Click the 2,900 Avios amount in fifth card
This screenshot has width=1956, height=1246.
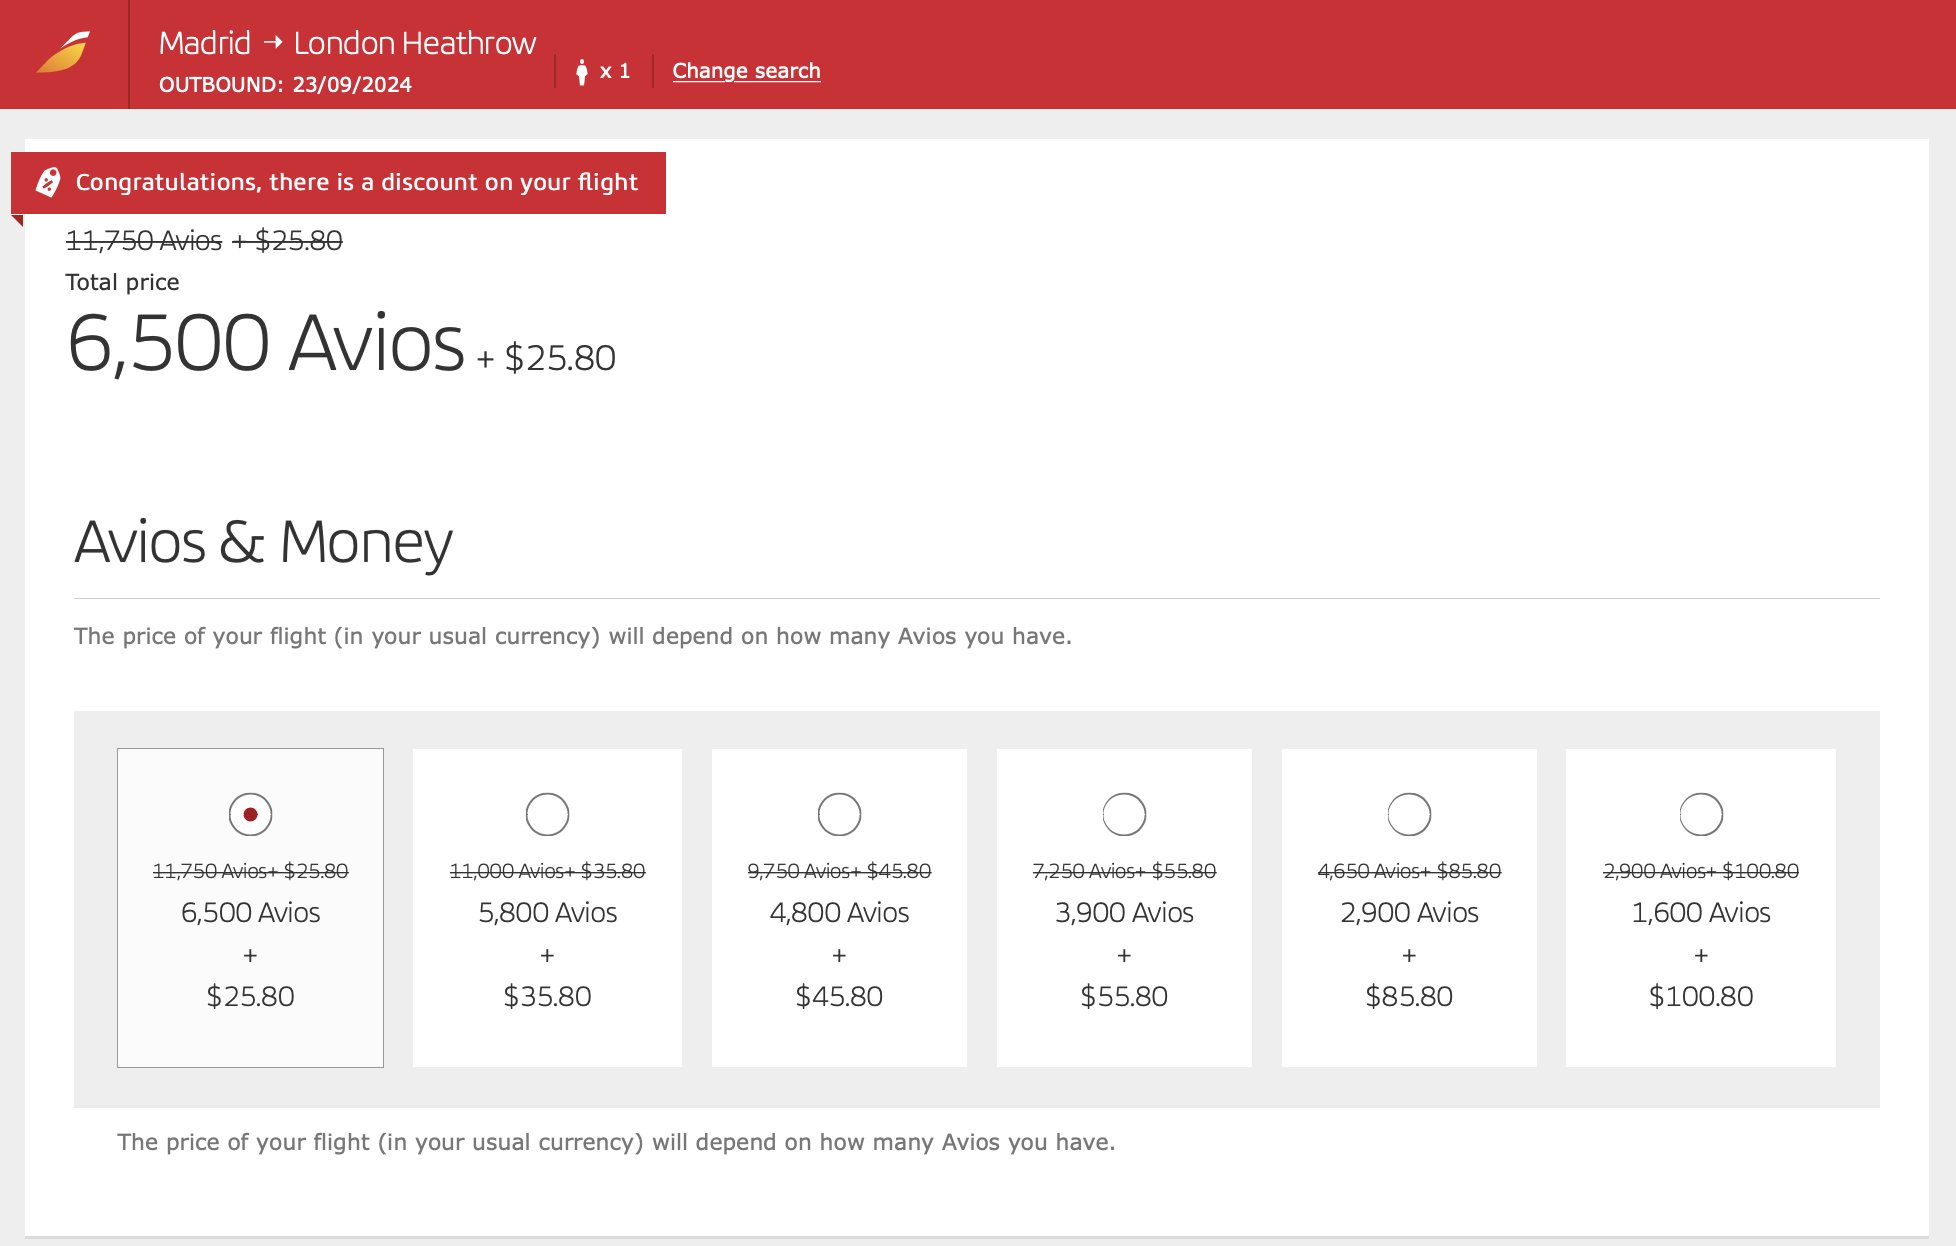[1409, 912]
